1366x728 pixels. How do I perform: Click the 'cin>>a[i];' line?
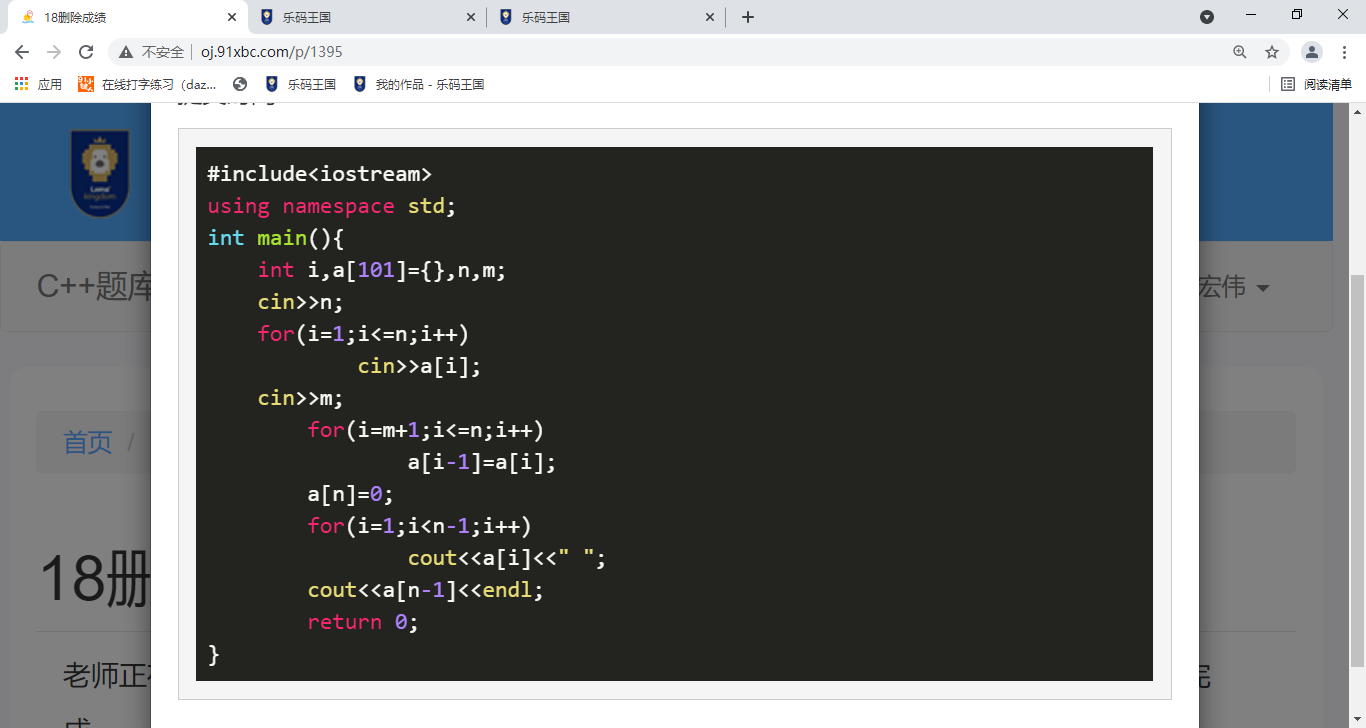(x=419, y=366)
